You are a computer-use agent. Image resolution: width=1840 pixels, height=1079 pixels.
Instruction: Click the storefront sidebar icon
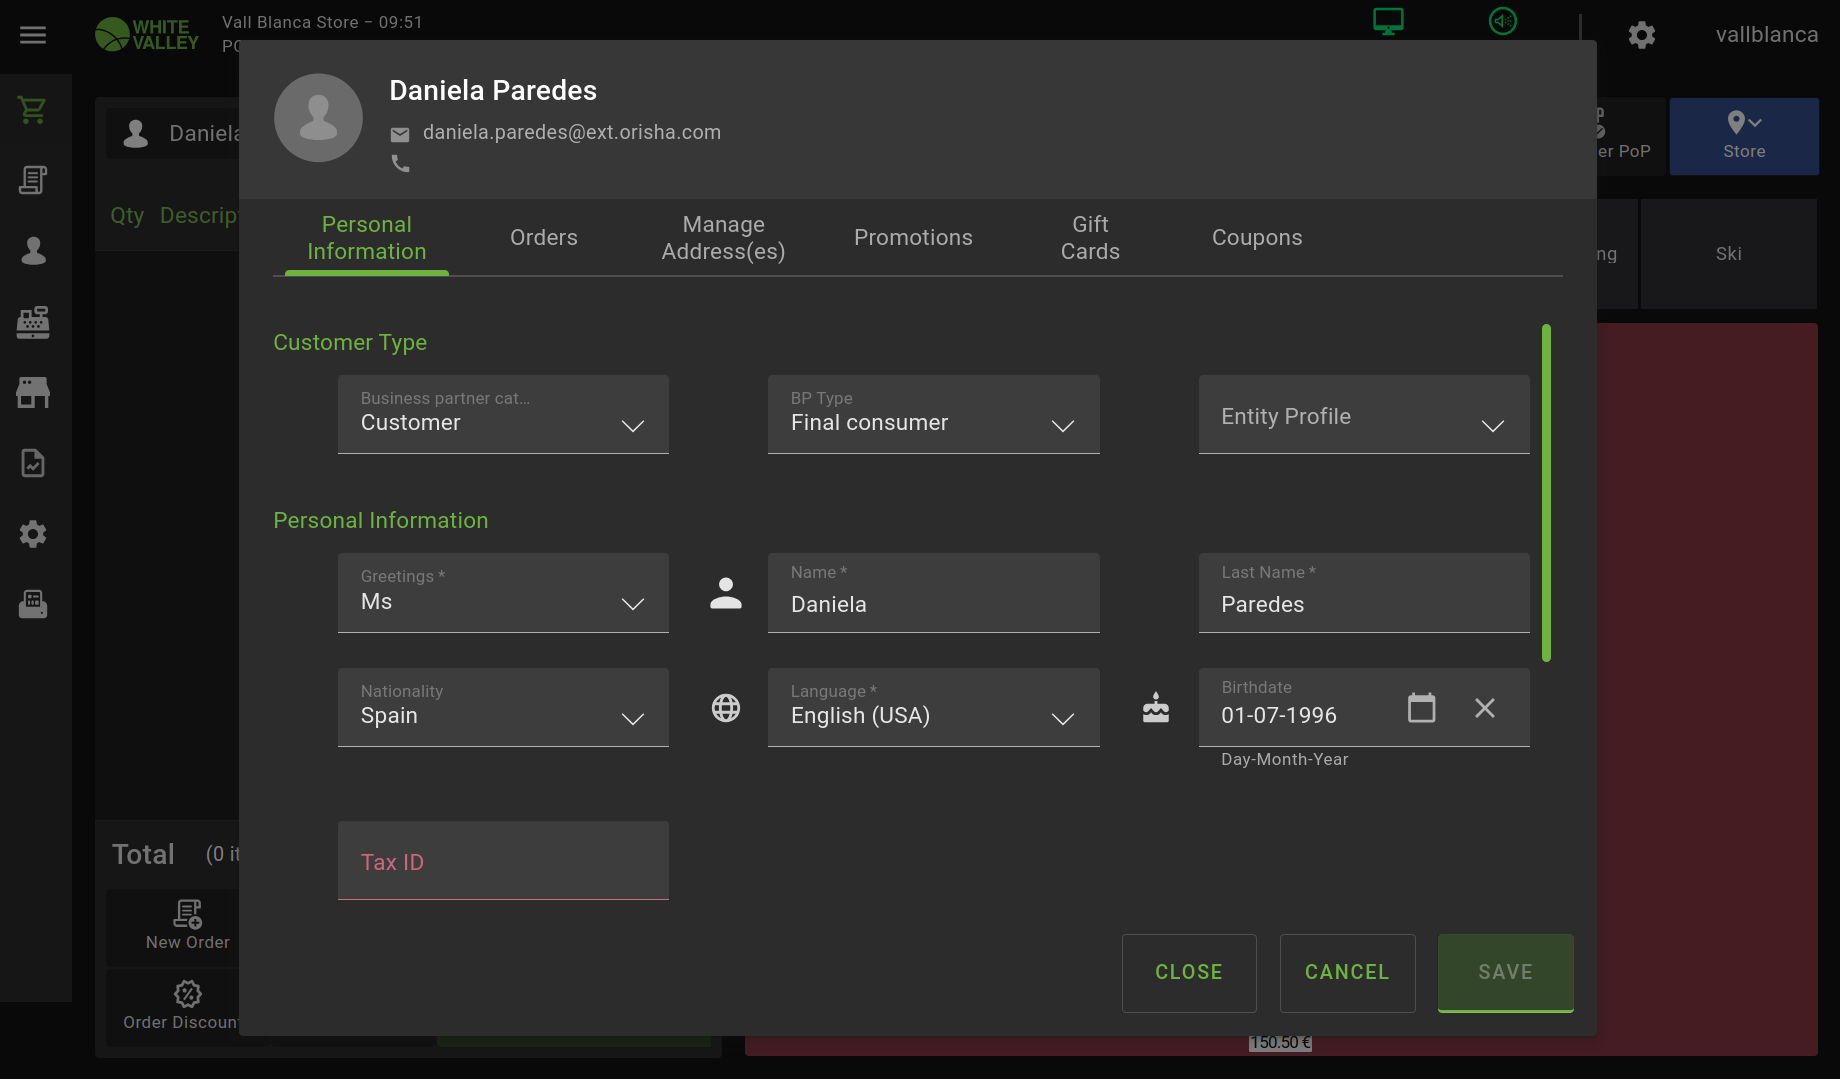33,392
